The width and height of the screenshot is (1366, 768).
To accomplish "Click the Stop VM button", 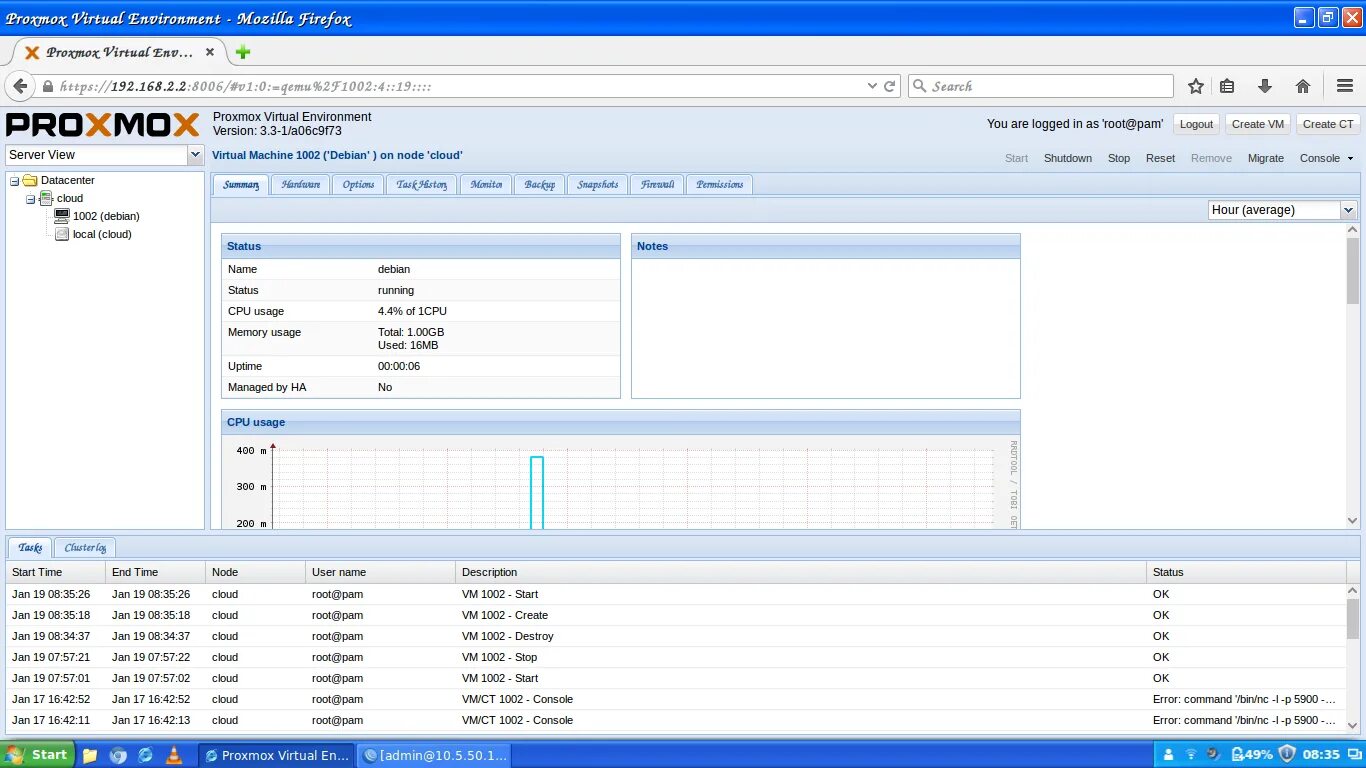I will point(1119,158).
